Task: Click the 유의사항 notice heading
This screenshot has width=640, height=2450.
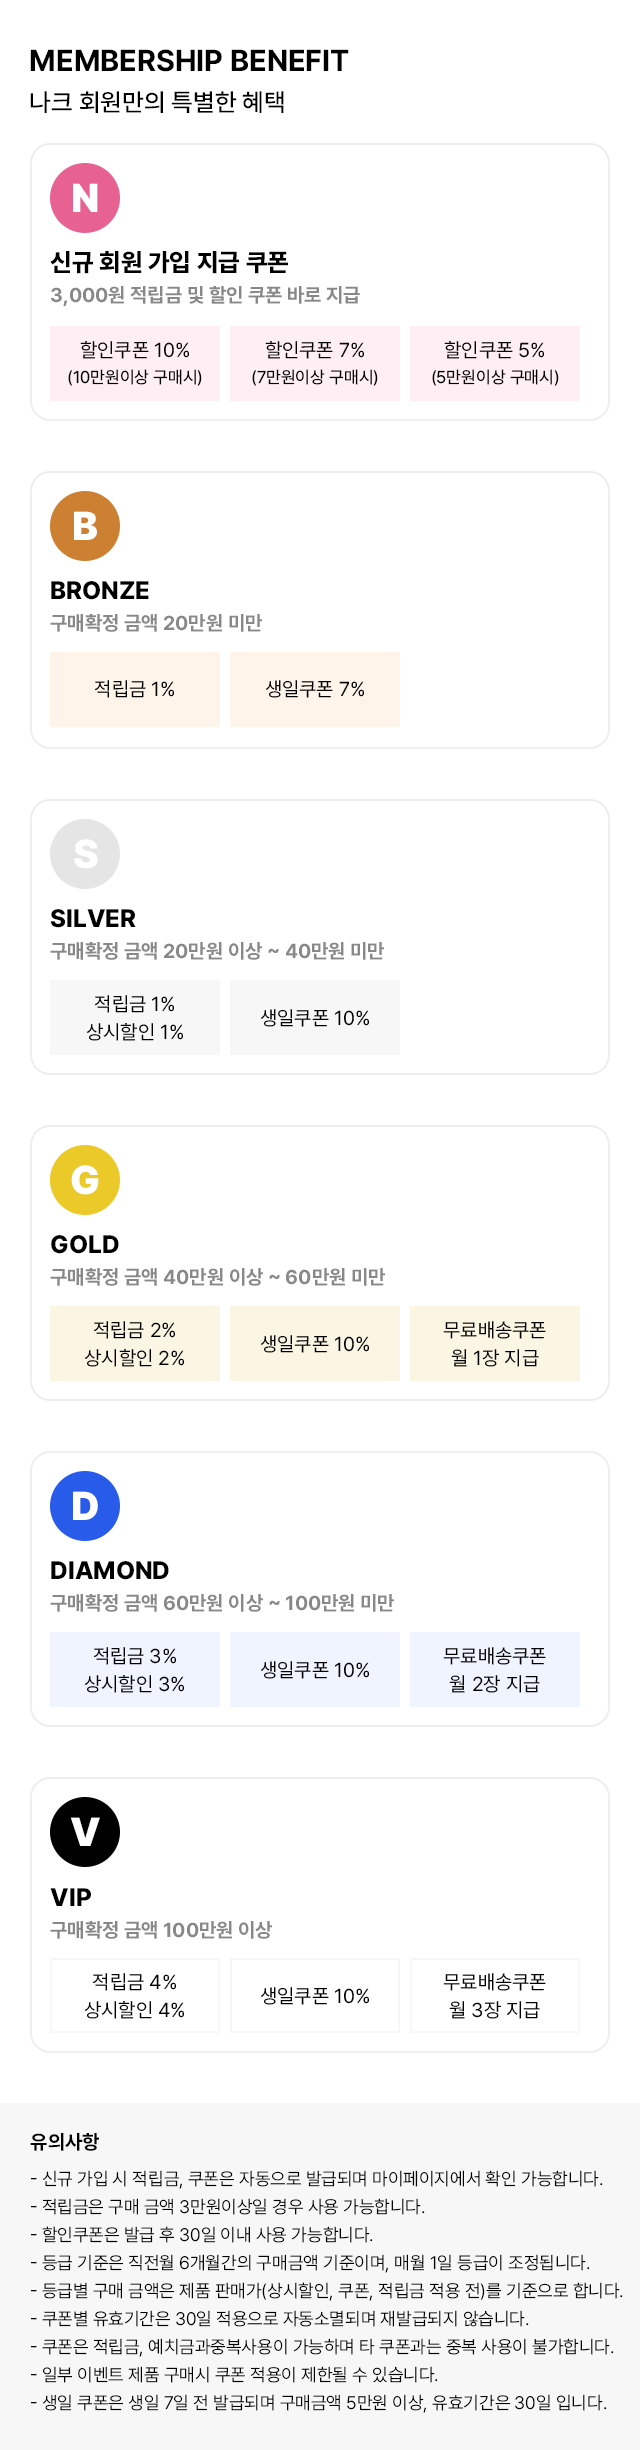Action: pyautogui.click(x=65, y=2142)
